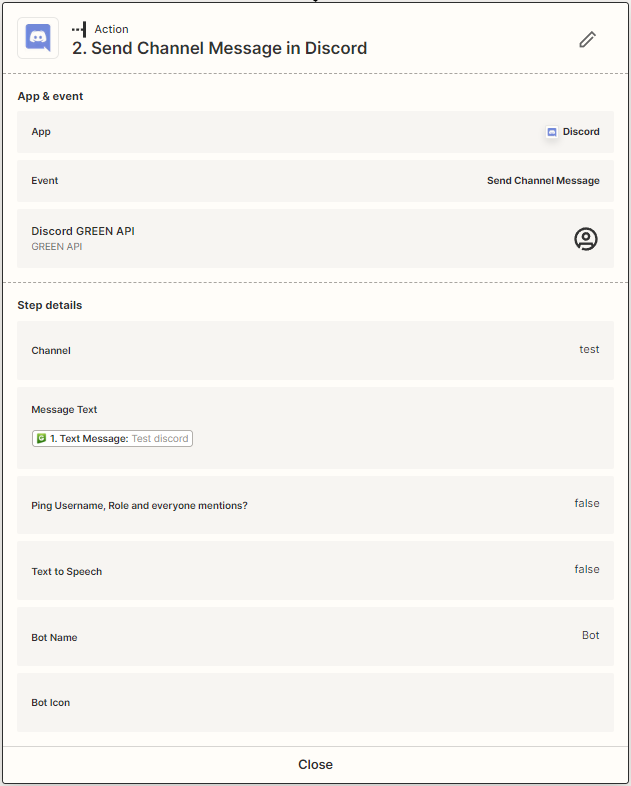Image resolution: width=631 pixels, height=786 pixels.
Task: Open the App row showing Discord
Action: (x=315, y=132)
